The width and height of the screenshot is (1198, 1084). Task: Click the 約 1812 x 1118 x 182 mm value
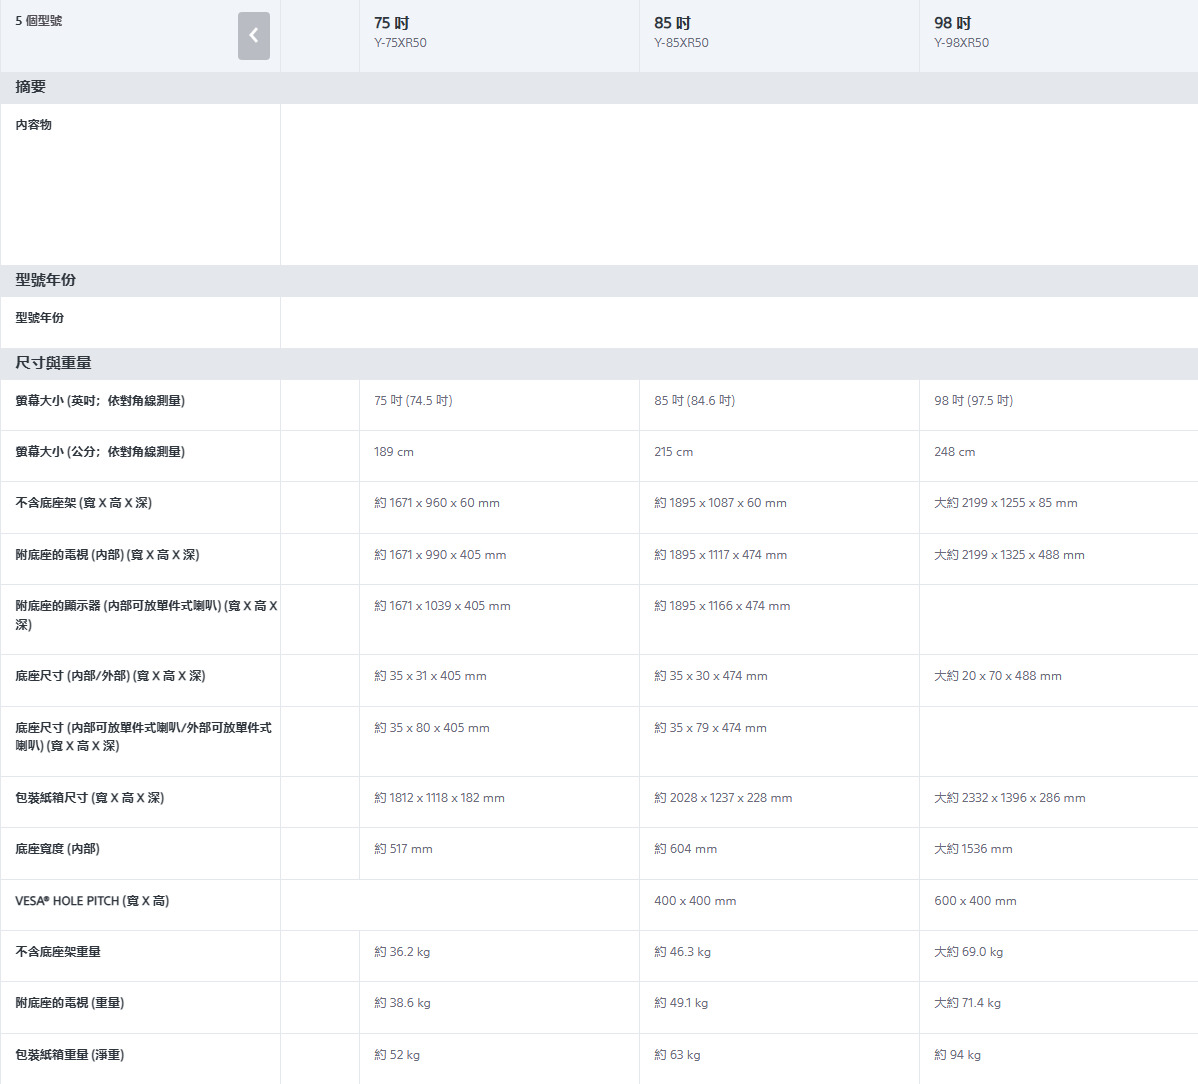(x=439, y=798)
